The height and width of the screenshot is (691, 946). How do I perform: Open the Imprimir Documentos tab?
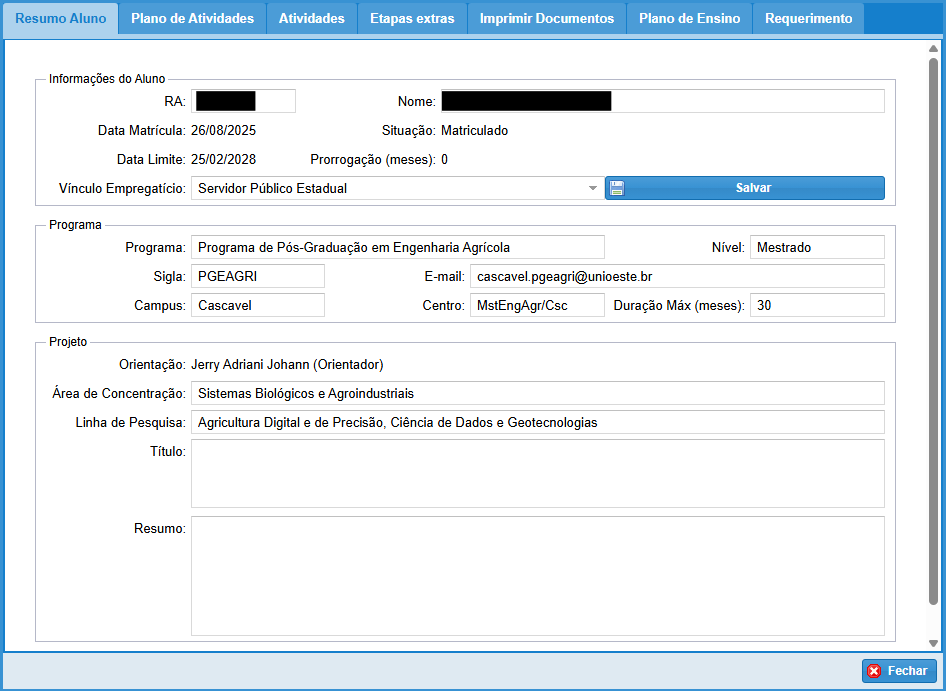click(546, 19)
